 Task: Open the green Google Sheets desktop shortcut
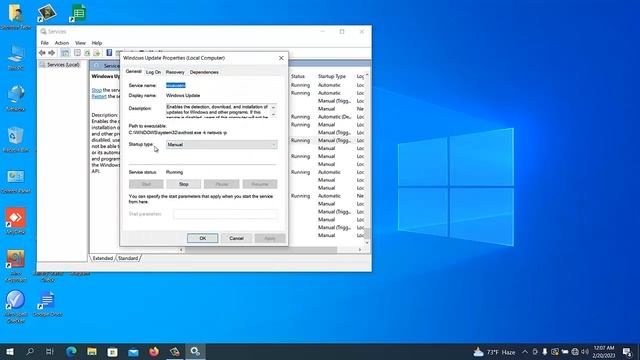pos(78,13)
